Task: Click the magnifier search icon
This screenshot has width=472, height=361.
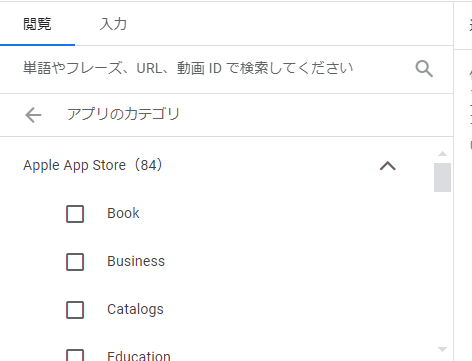Action: click(x=424, y=69)
